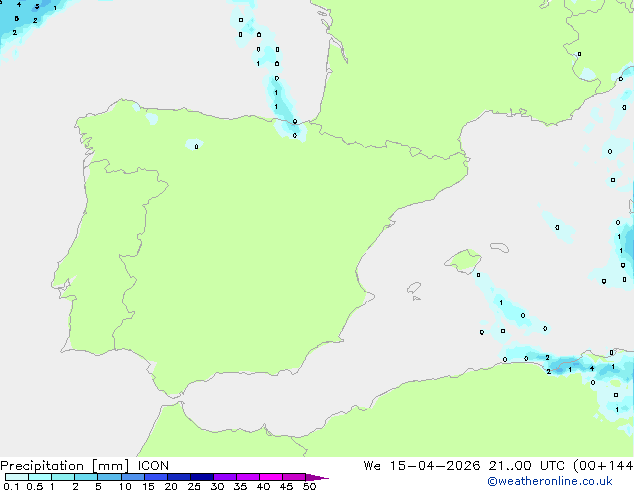The image size is (634, 490).
Task: Click the "0.5" legend scale label
Action: click(34, 486)
